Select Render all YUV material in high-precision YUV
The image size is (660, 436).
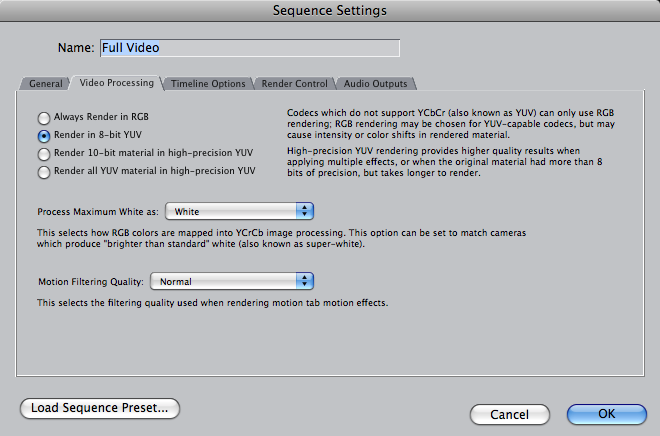coord(44,172)
